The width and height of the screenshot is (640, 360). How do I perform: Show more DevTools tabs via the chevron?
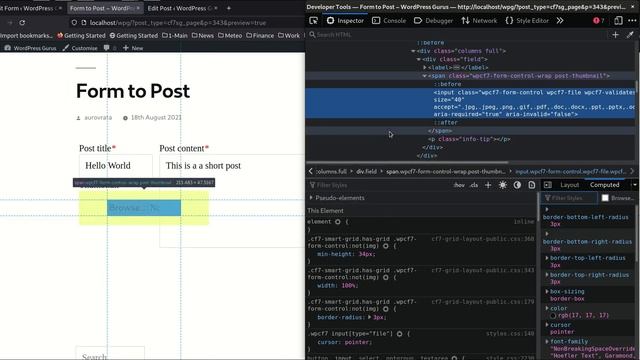(x=560, y=20)
